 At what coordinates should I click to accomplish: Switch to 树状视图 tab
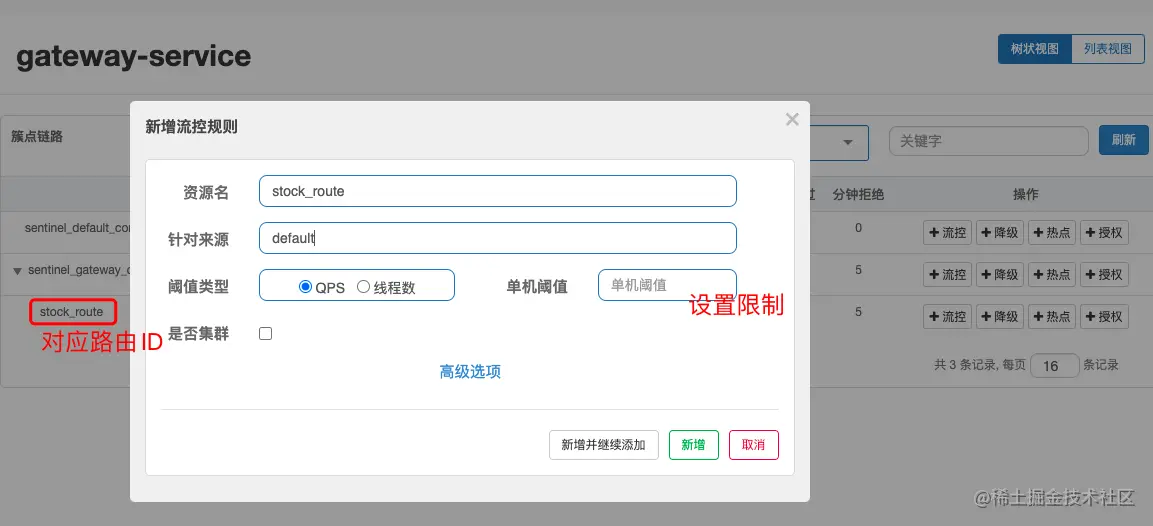(x=1035, y=49)
